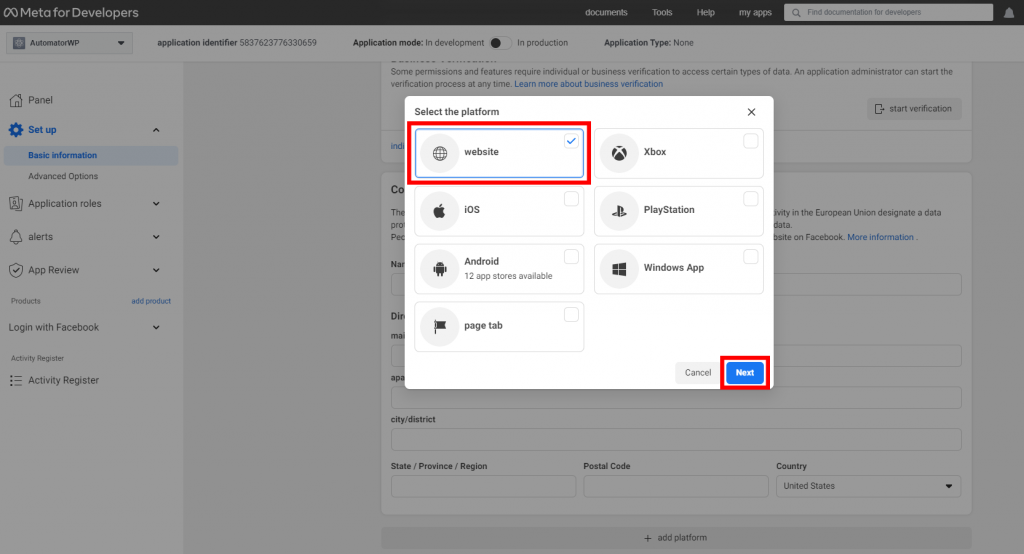Click the notification bell in top bar
The width and height of the screenshot is (1024, 554).
click(x=1008, y=12)
